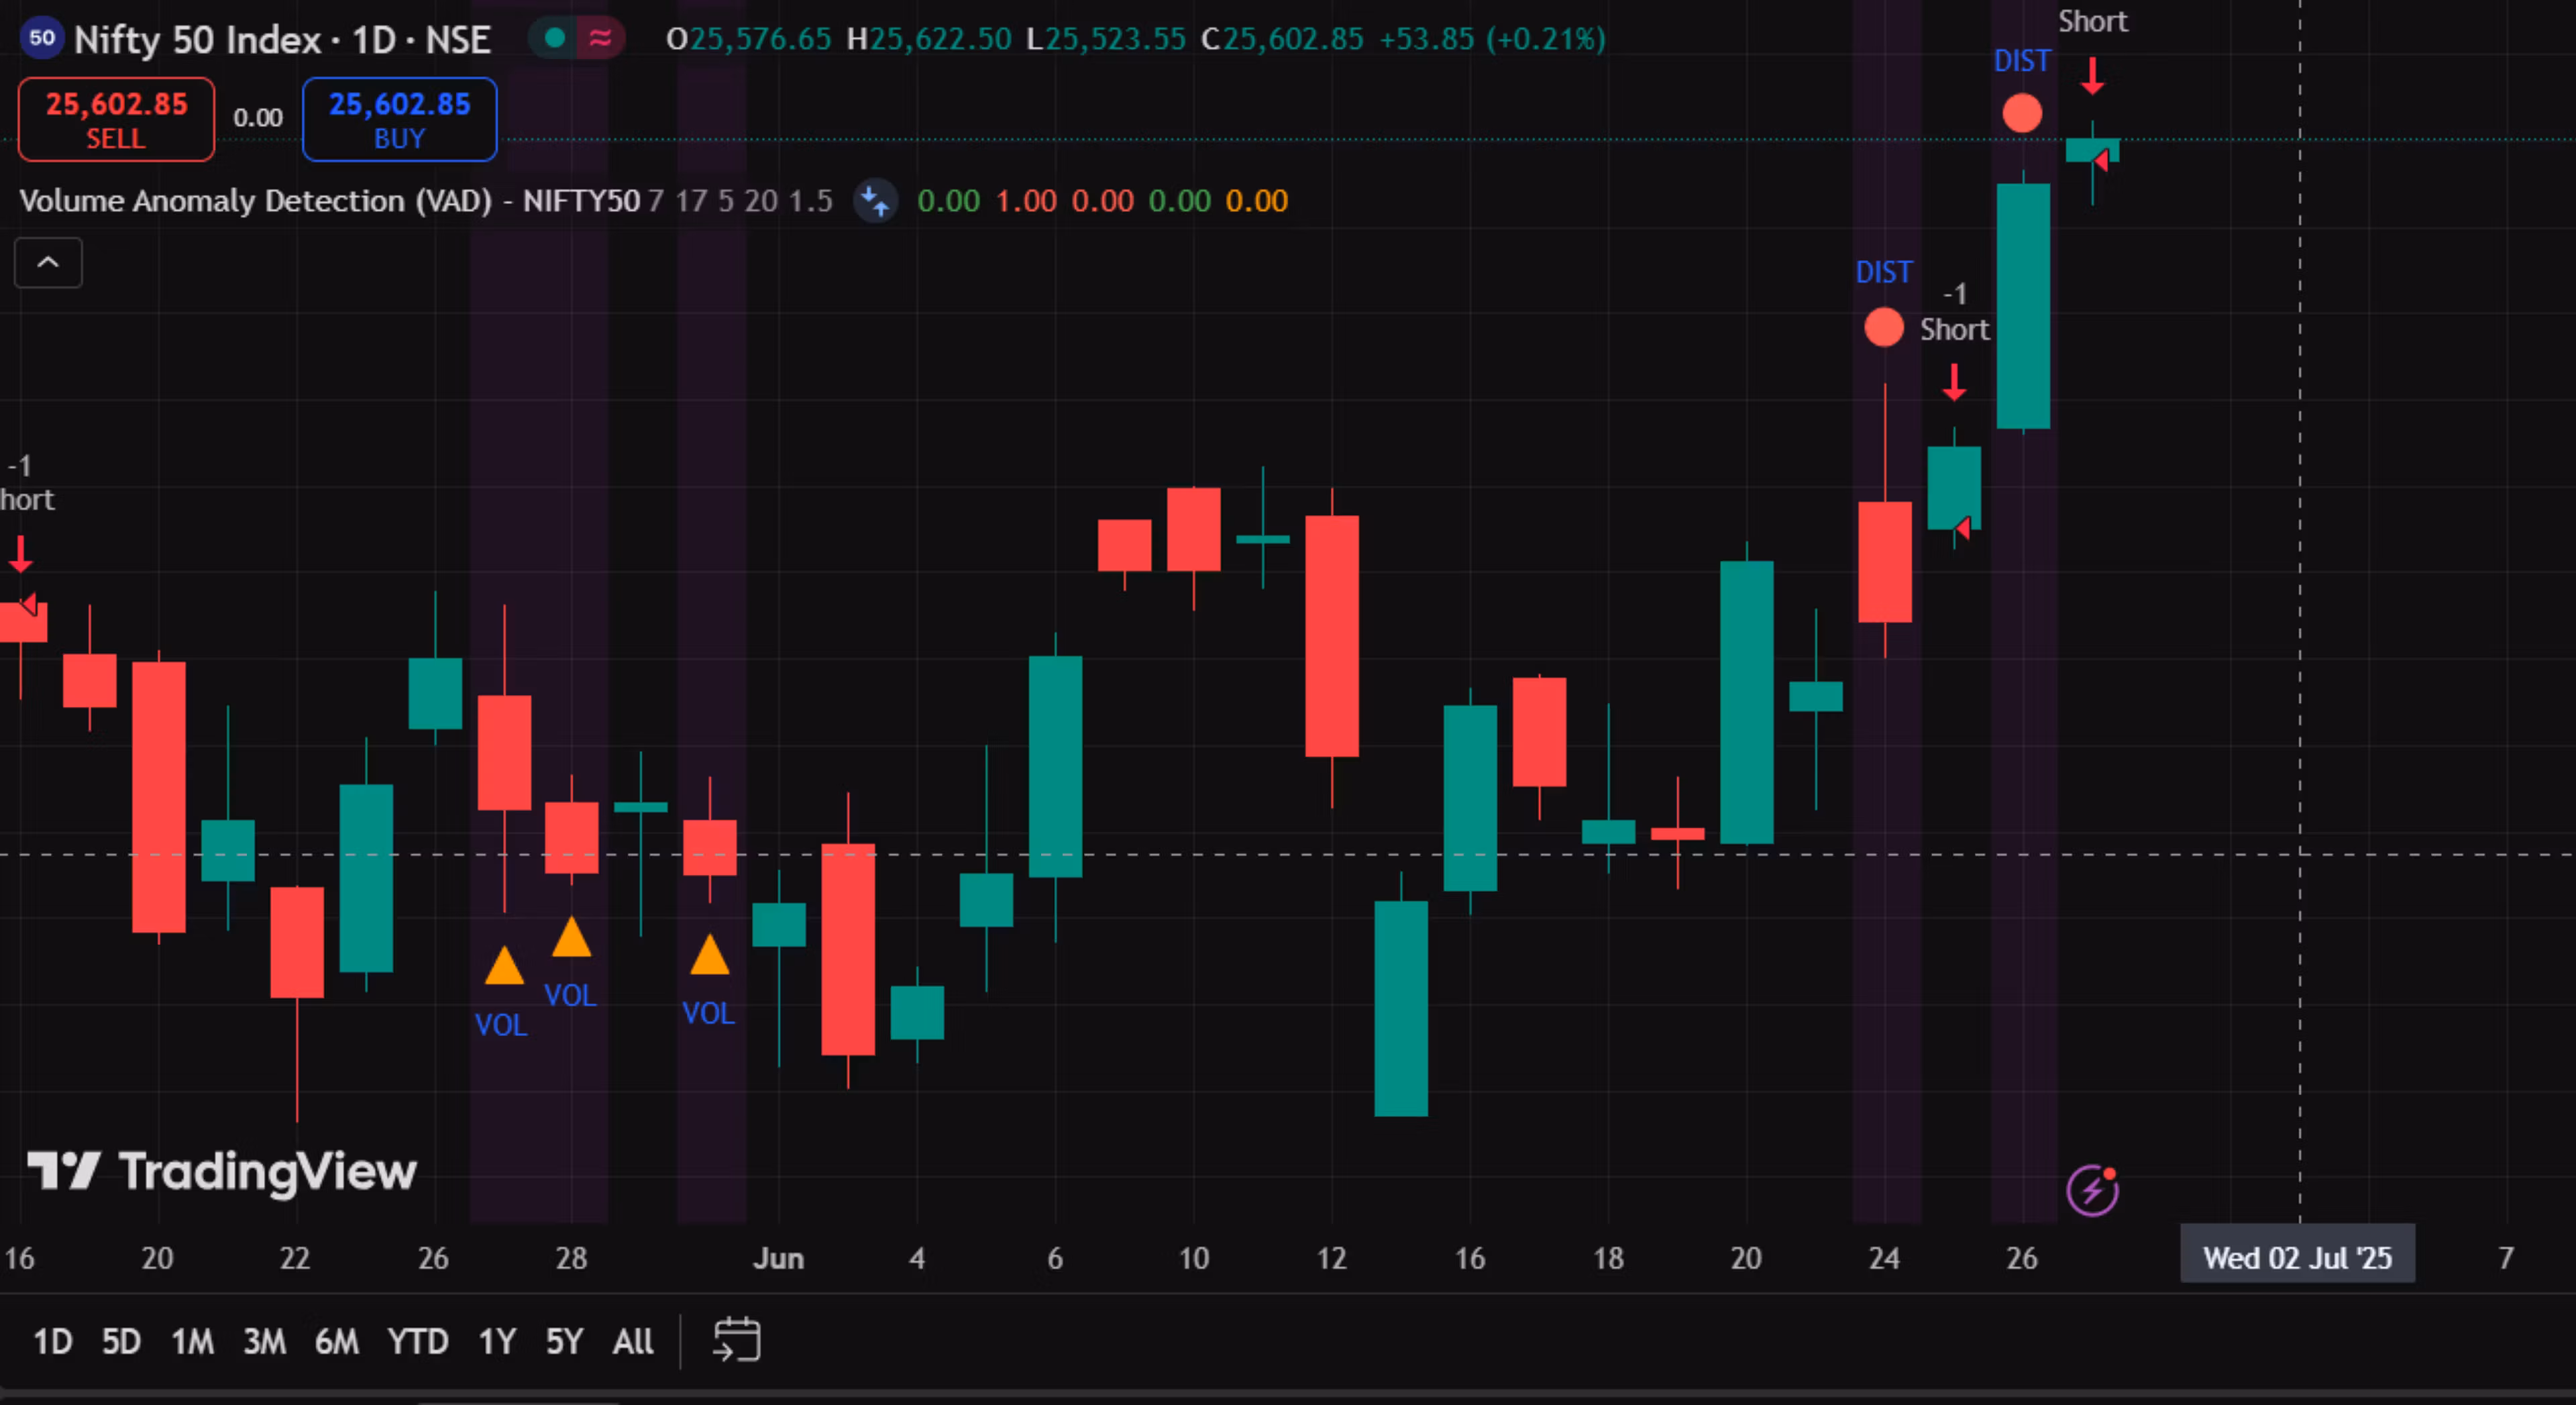This screenshot has width=2576, height=1405.
Task: Click the change value +53.85 (+0.21%)
Action: 1492,39
